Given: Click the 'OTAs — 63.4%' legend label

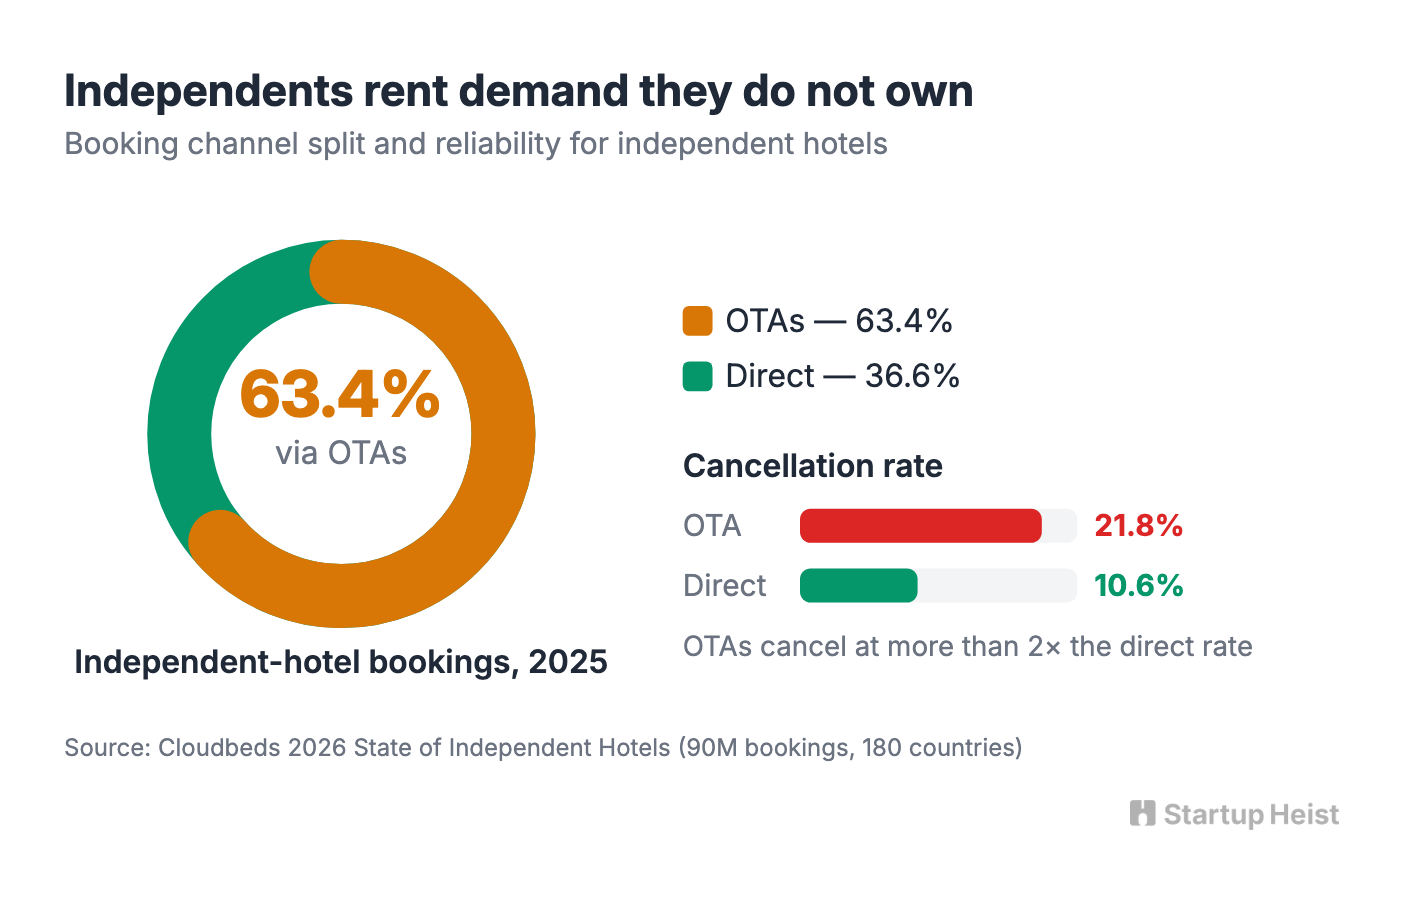Looking at the screenshot, I should [839, 321].
